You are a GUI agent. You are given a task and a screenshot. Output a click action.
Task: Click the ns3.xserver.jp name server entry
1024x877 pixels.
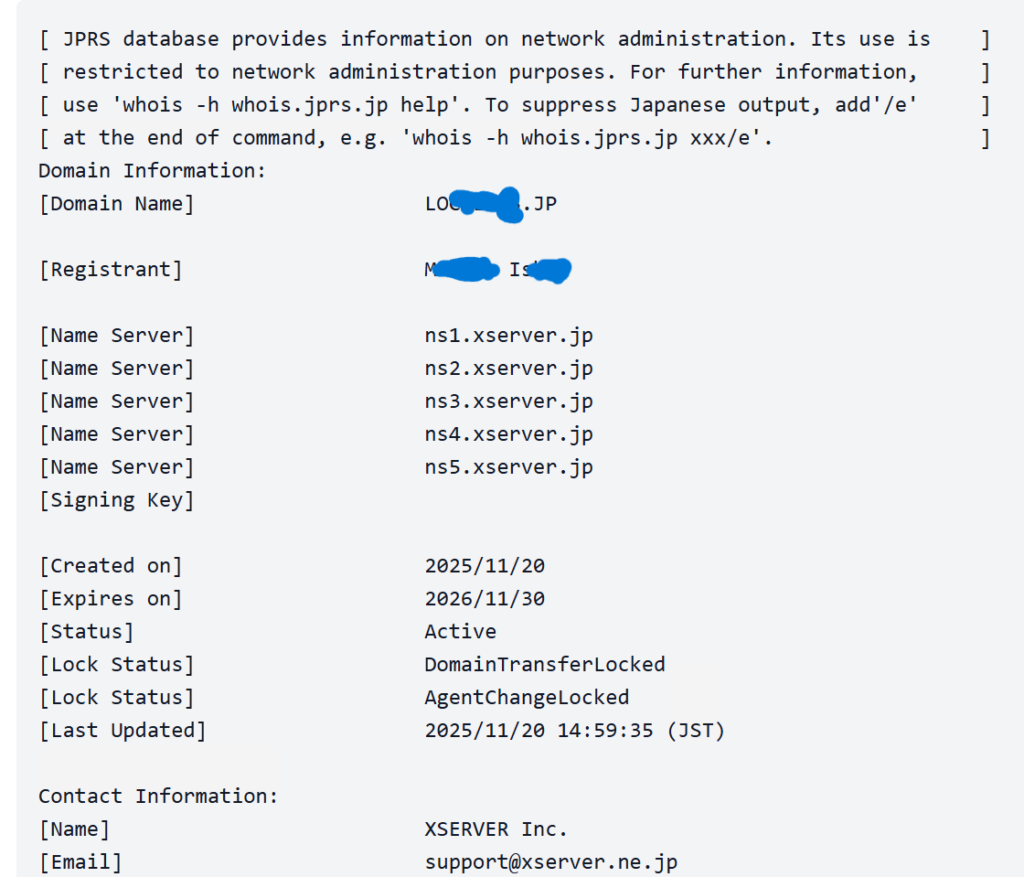[509, 402]
